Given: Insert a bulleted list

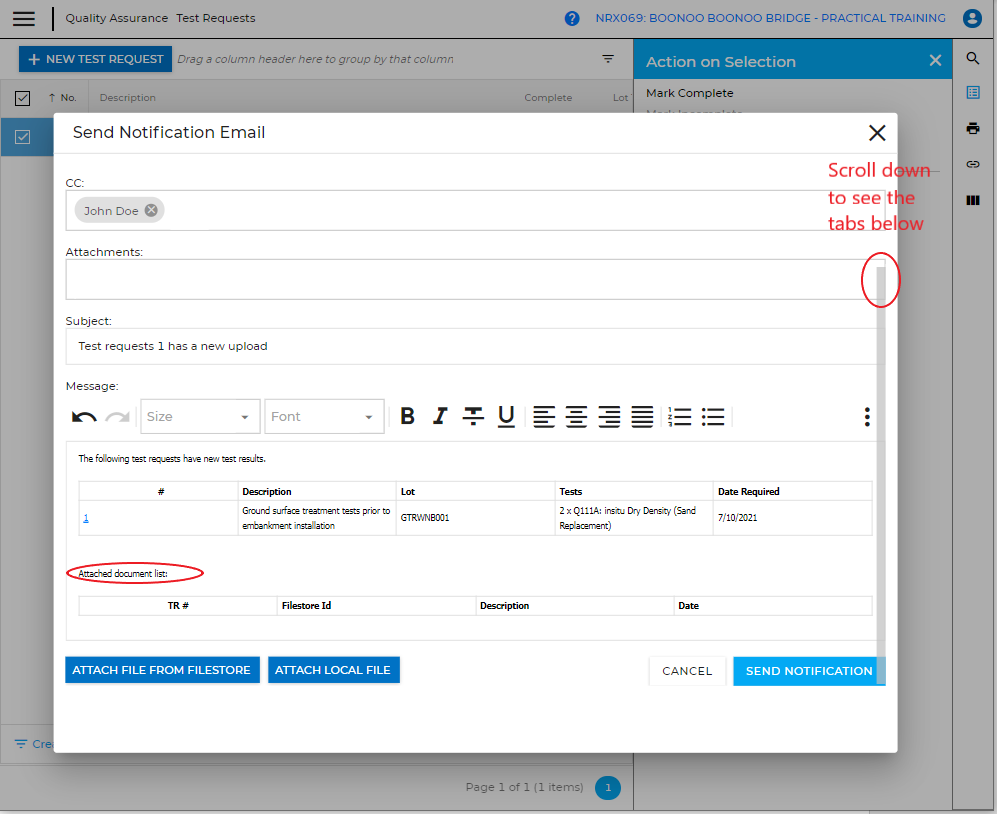Looking at the screenshot, I should tap(713, 417).
